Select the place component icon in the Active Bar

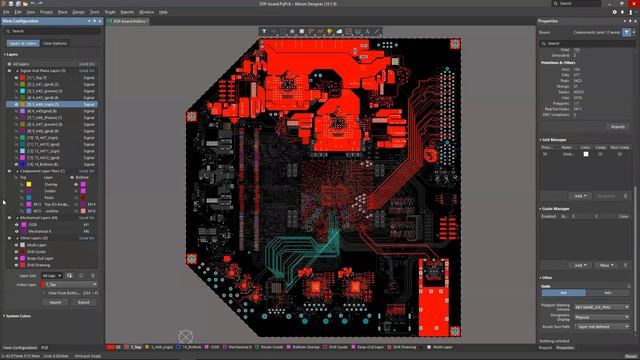click(x=302, y=31)
